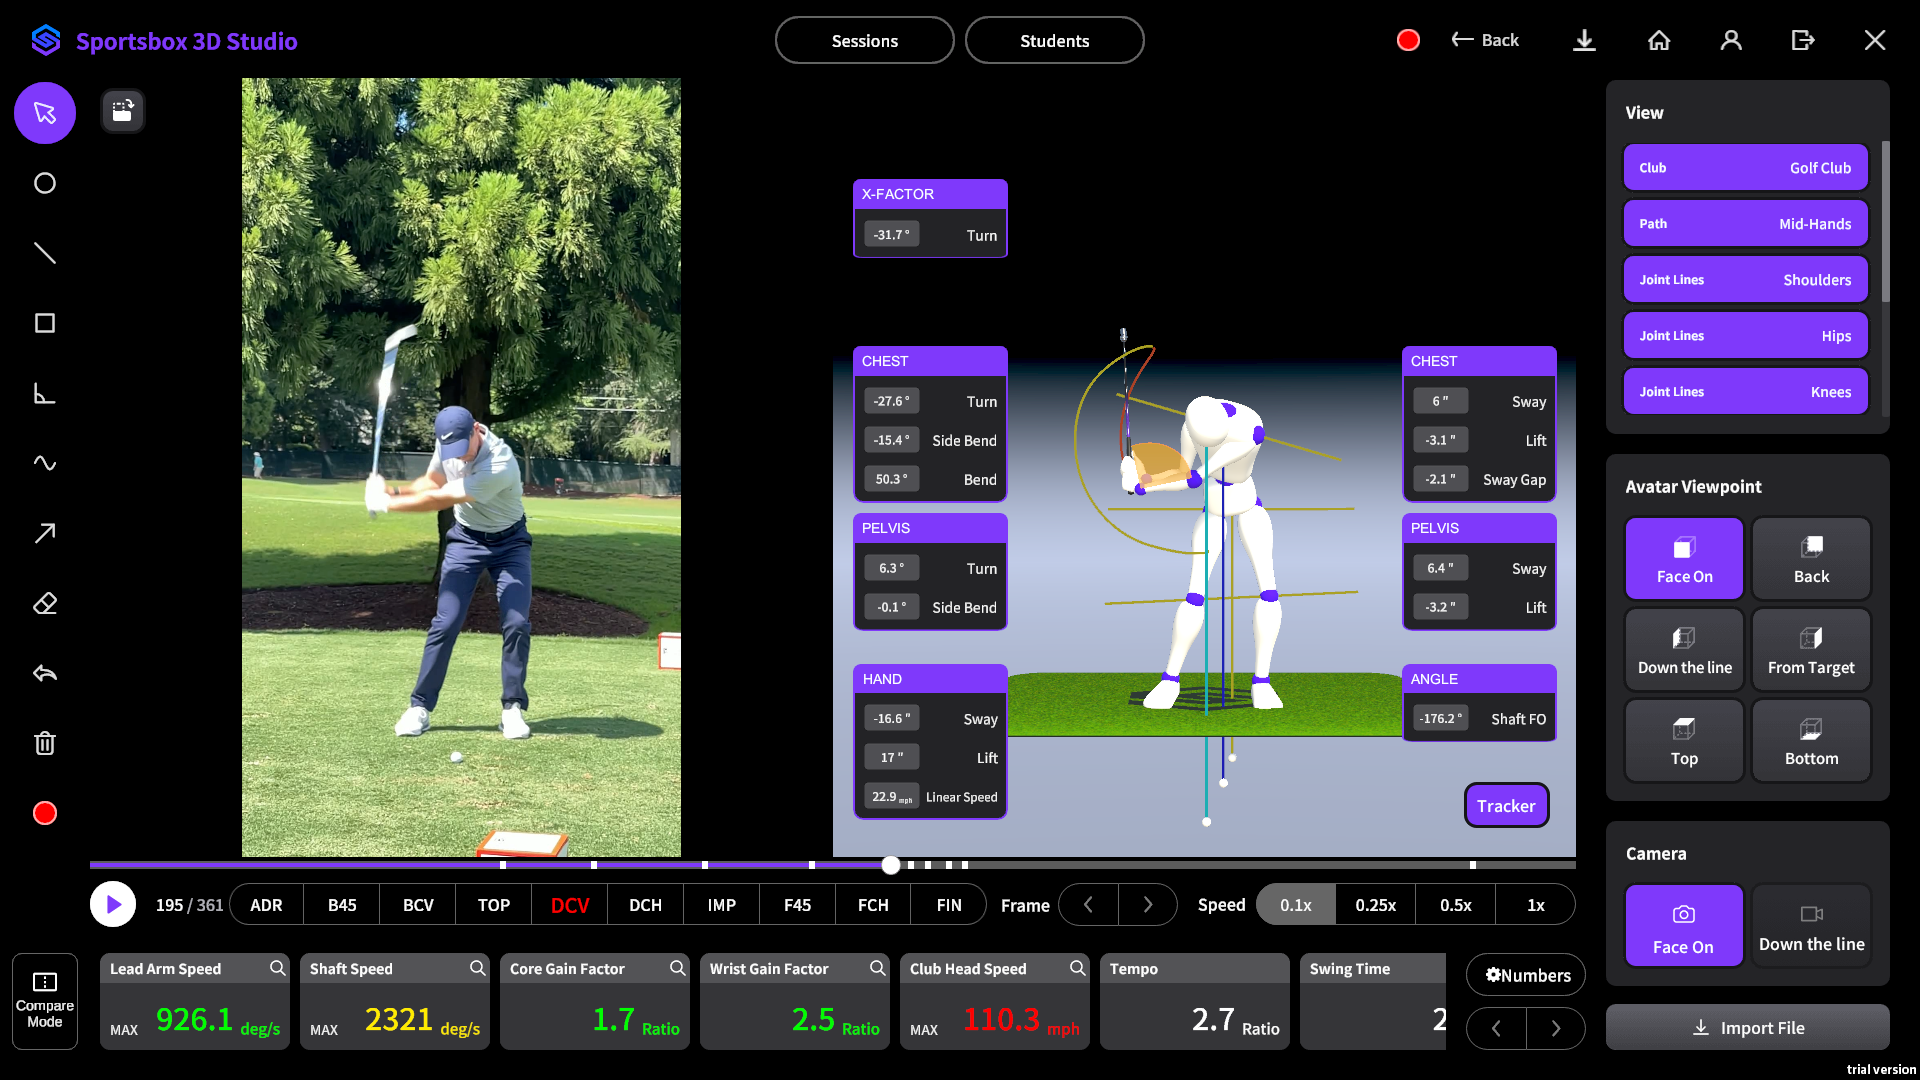This screenshot has height=1080, width=1920.
Task: Click the download icon in top bar
Action: (1584, 40)
